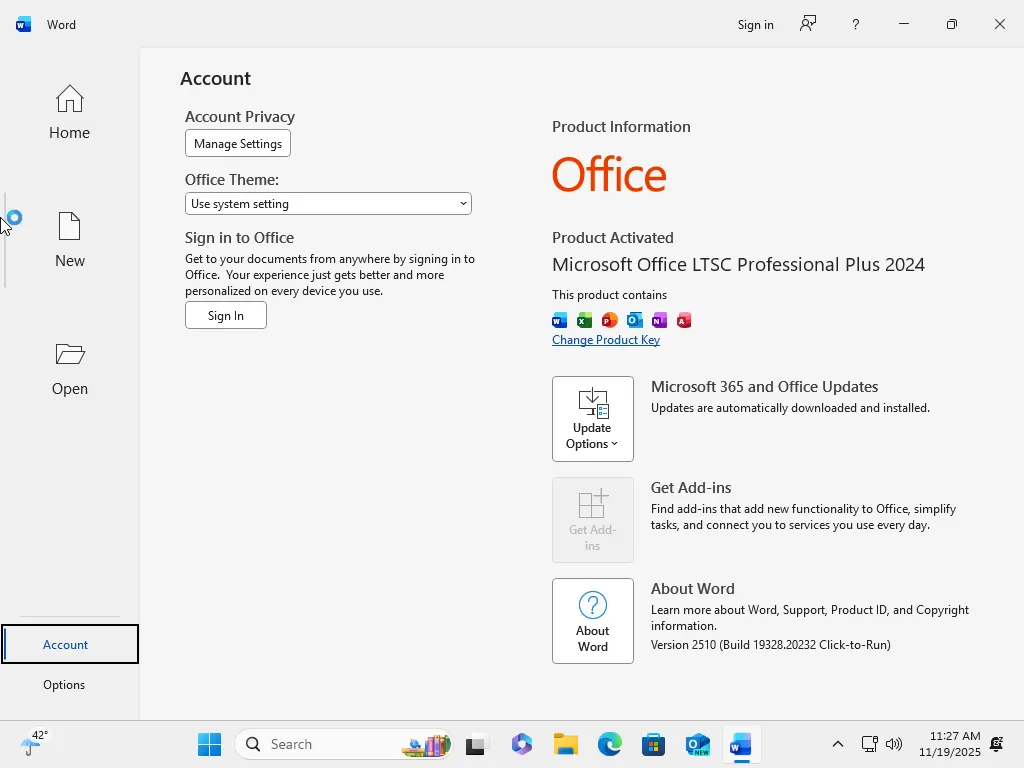Minimize the Word window
The height and width of the screenshot is (768, 1024).
(x=904, y=24)
